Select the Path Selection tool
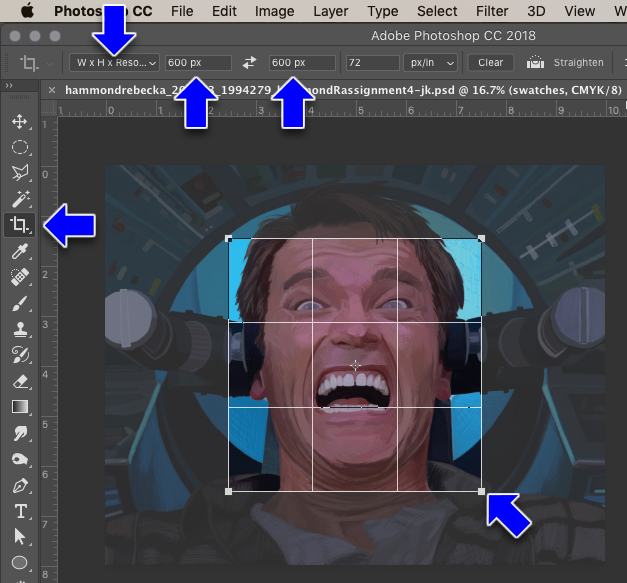 click(20, 537)
